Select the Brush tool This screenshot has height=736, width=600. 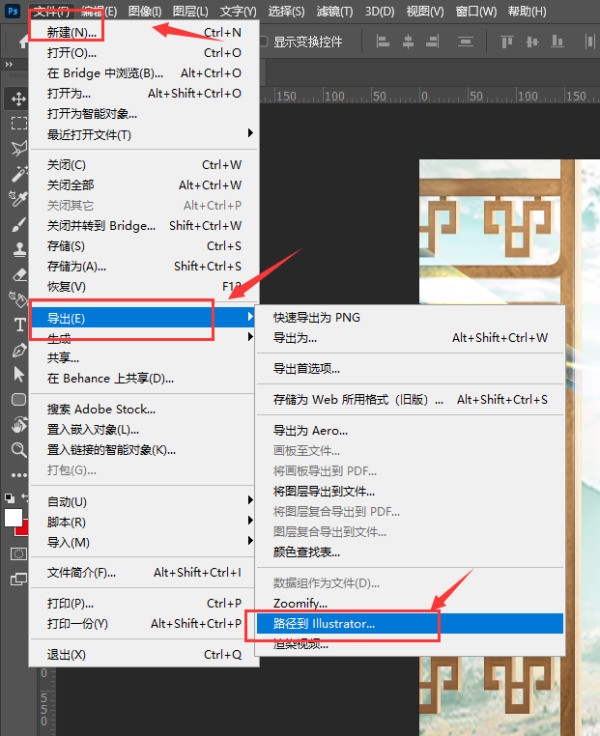point(18,223)
